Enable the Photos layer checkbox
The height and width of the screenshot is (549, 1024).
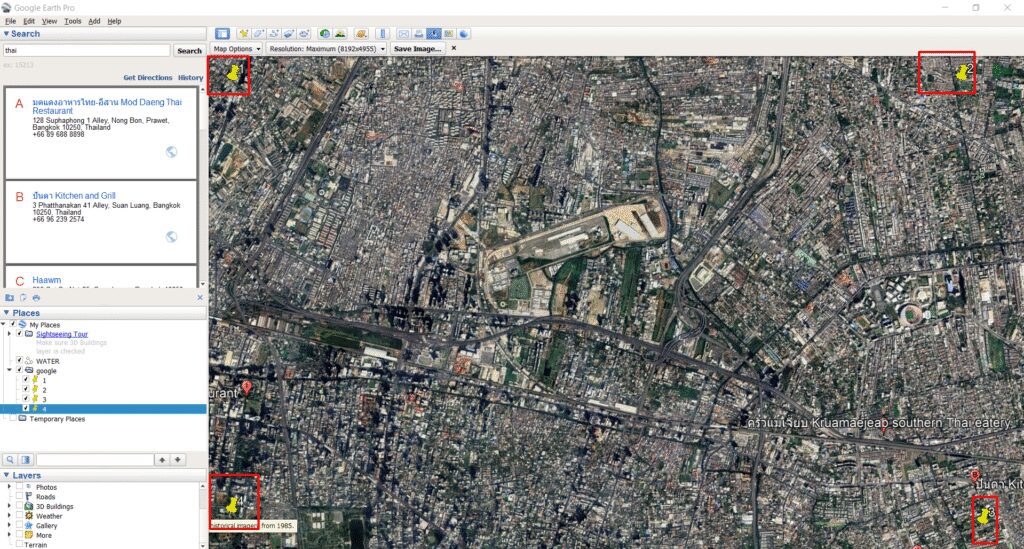coord(19,486)
